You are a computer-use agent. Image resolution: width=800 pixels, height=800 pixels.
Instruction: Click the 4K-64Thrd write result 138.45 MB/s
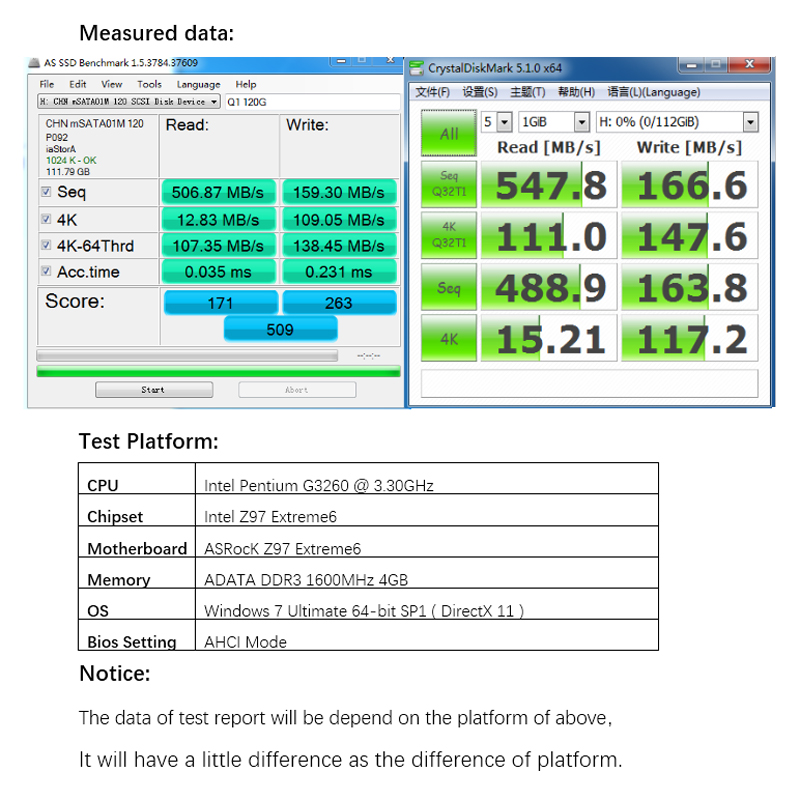point(339,246)
